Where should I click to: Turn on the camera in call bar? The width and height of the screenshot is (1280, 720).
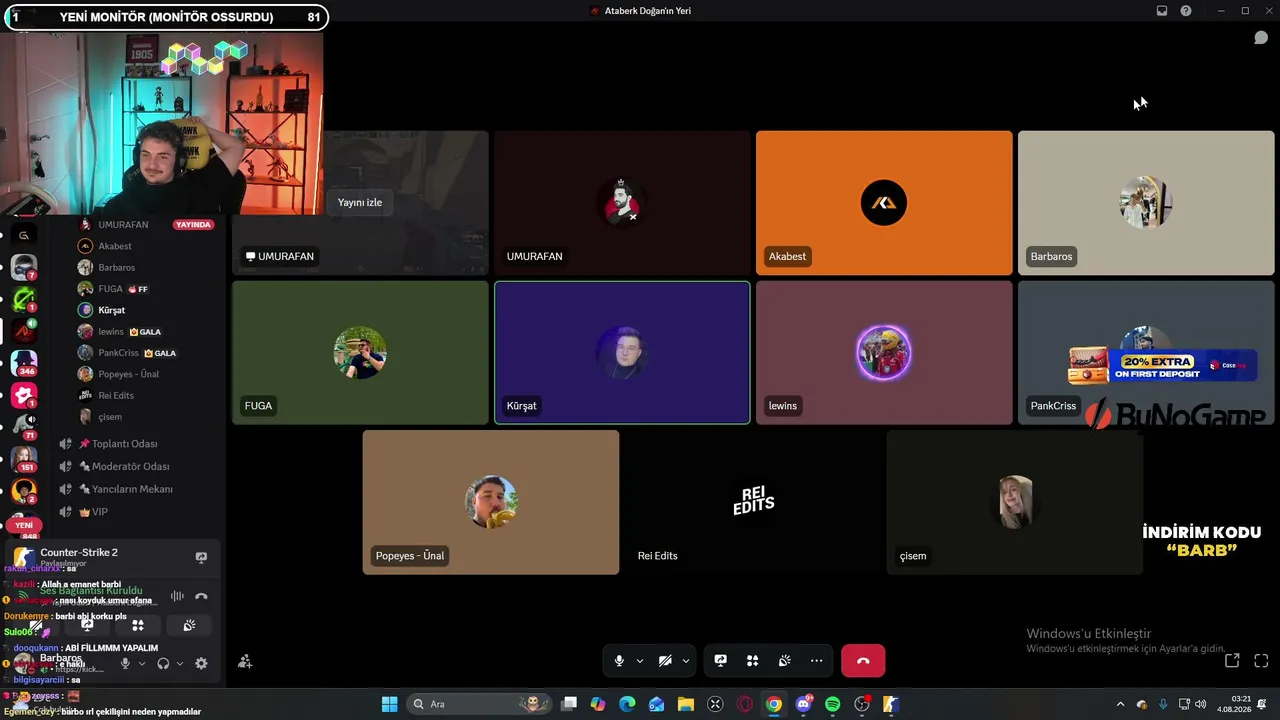point(665,661)
